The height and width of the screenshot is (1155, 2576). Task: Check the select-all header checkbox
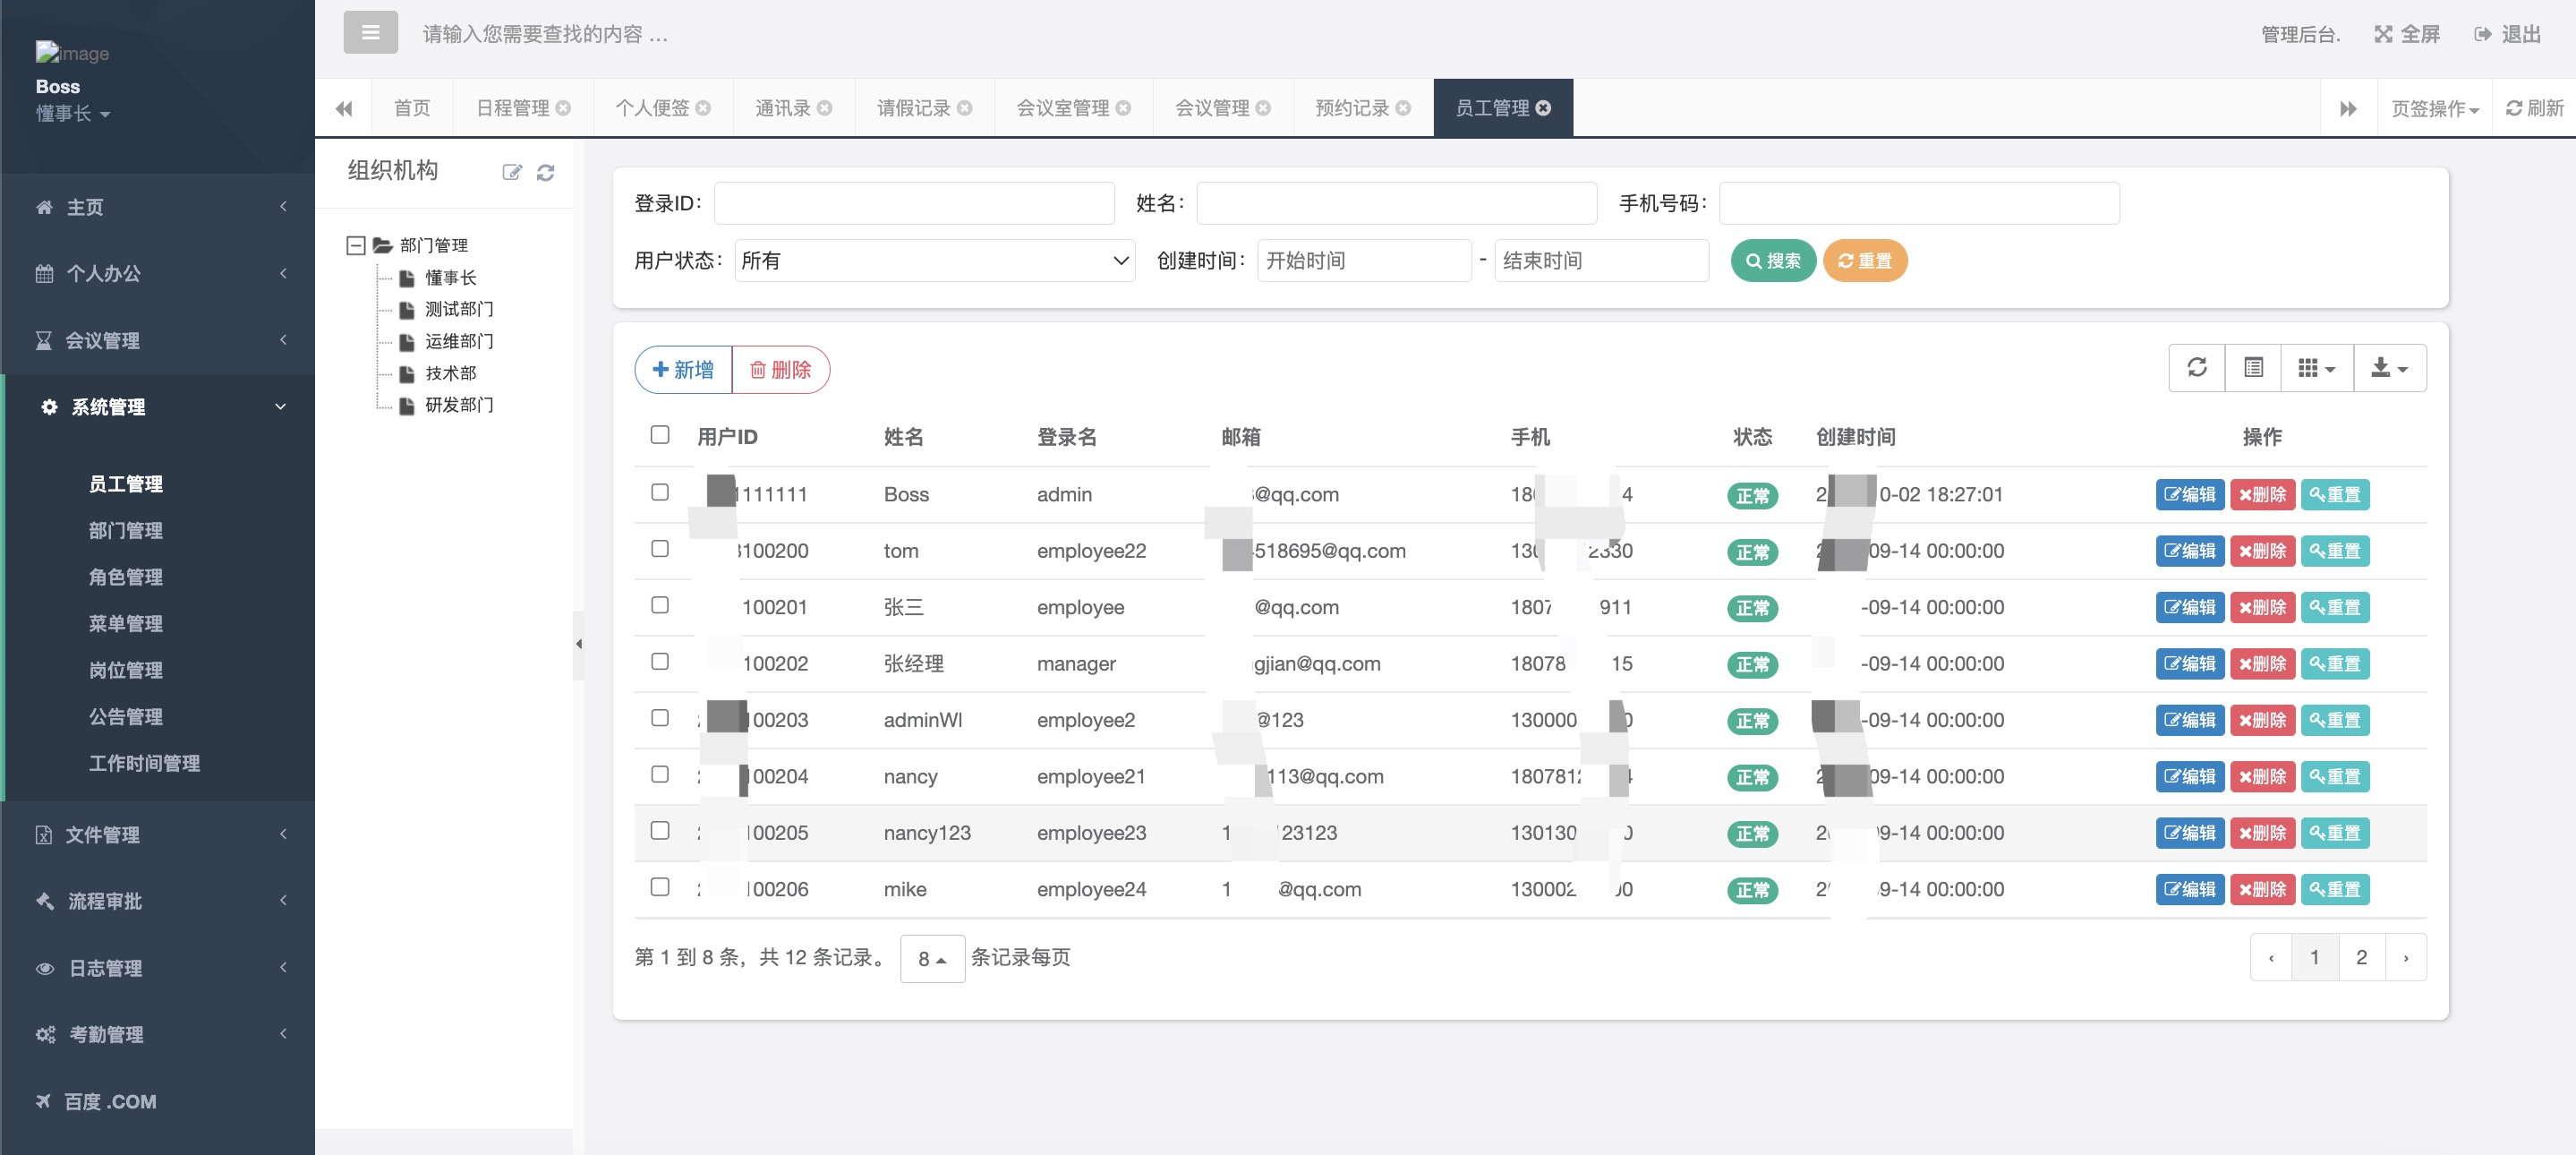point(659,435)
